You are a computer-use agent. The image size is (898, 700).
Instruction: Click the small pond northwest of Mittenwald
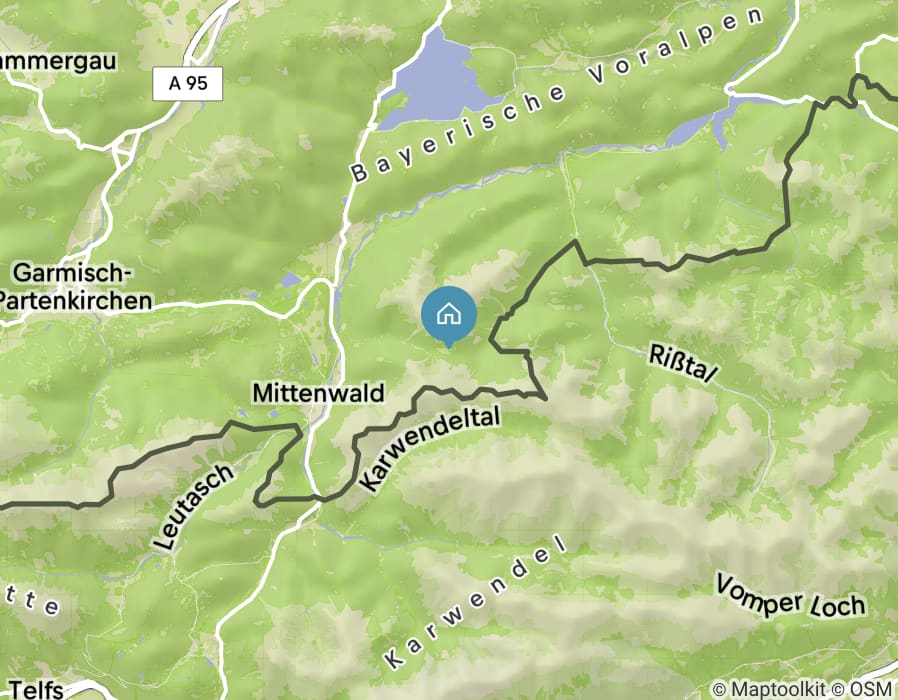pos(291,280)
